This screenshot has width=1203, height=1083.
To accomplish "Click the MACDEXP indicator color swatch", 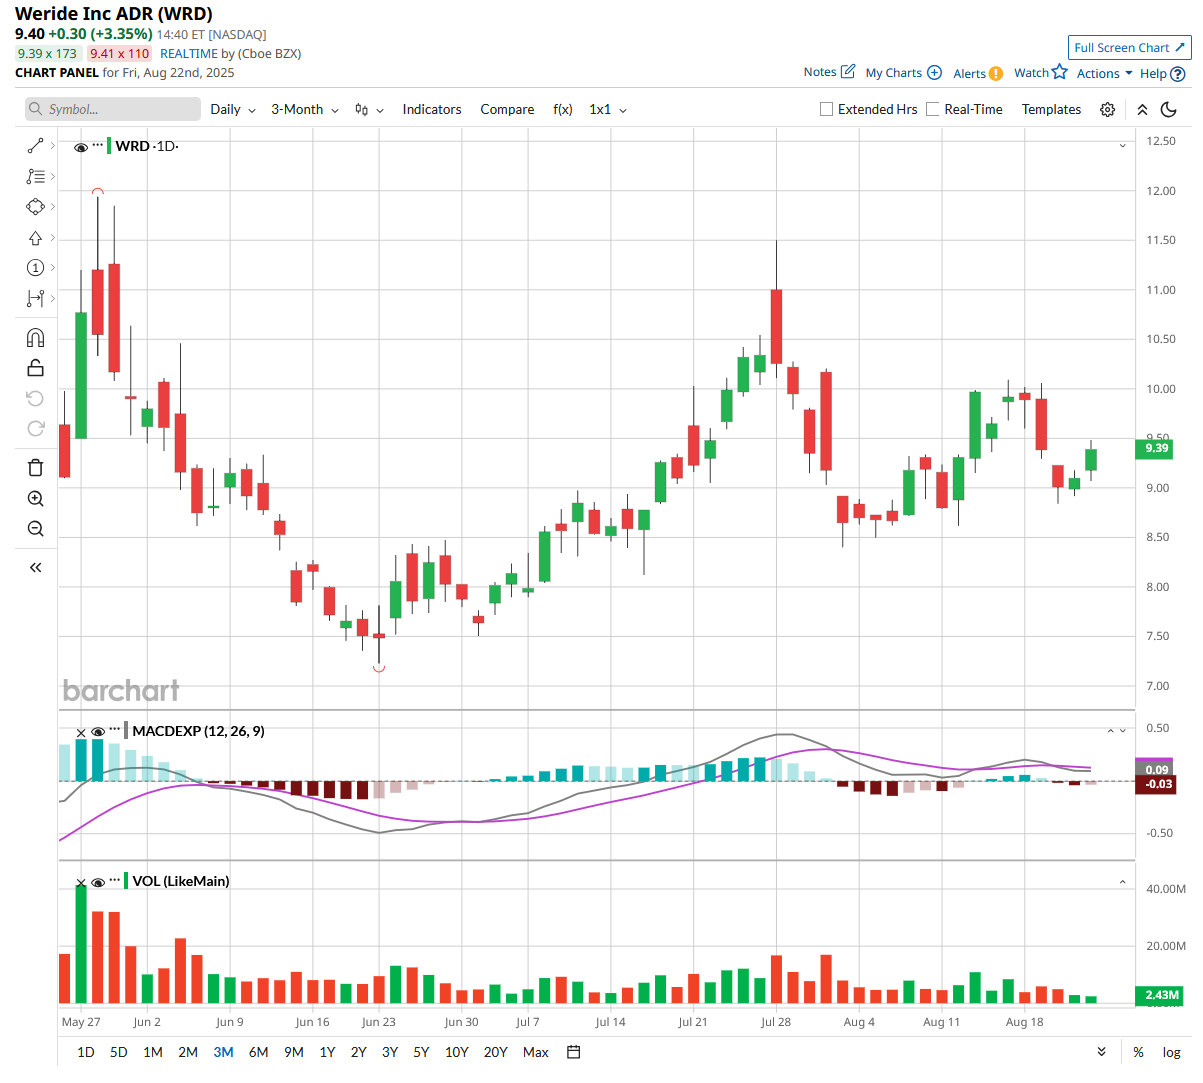I will (x=126, y=731).
